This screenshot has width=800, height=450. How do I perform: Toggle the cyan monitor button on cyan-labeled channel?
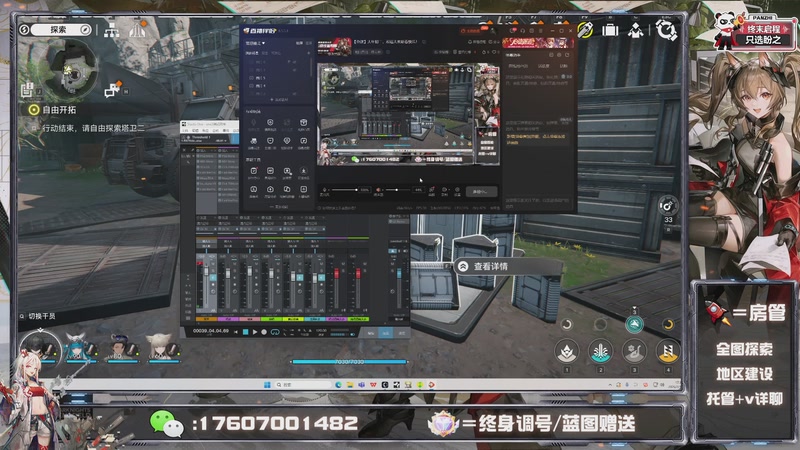tap(321, 277)
